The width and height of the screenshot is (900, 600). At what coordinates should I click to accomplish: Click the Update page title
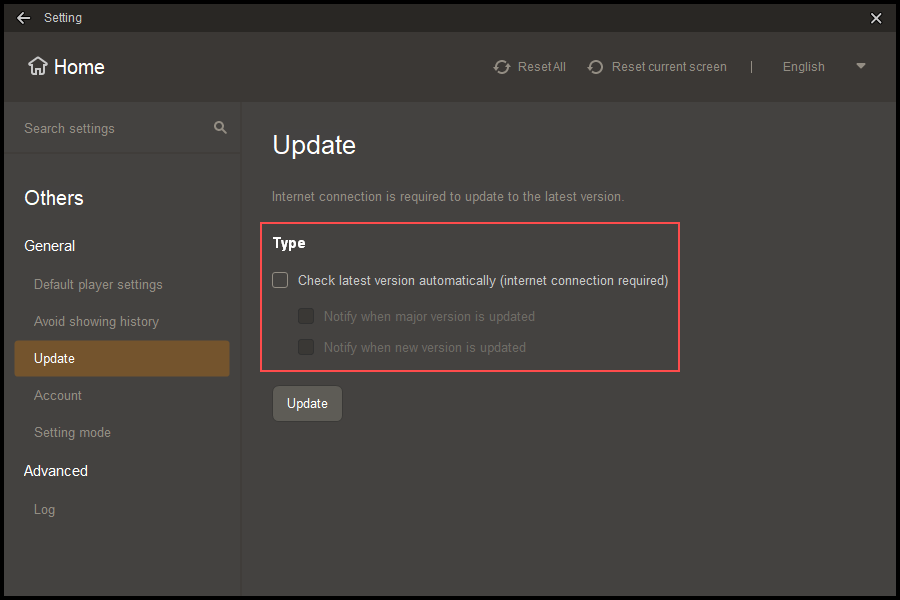tap(314, 145)
